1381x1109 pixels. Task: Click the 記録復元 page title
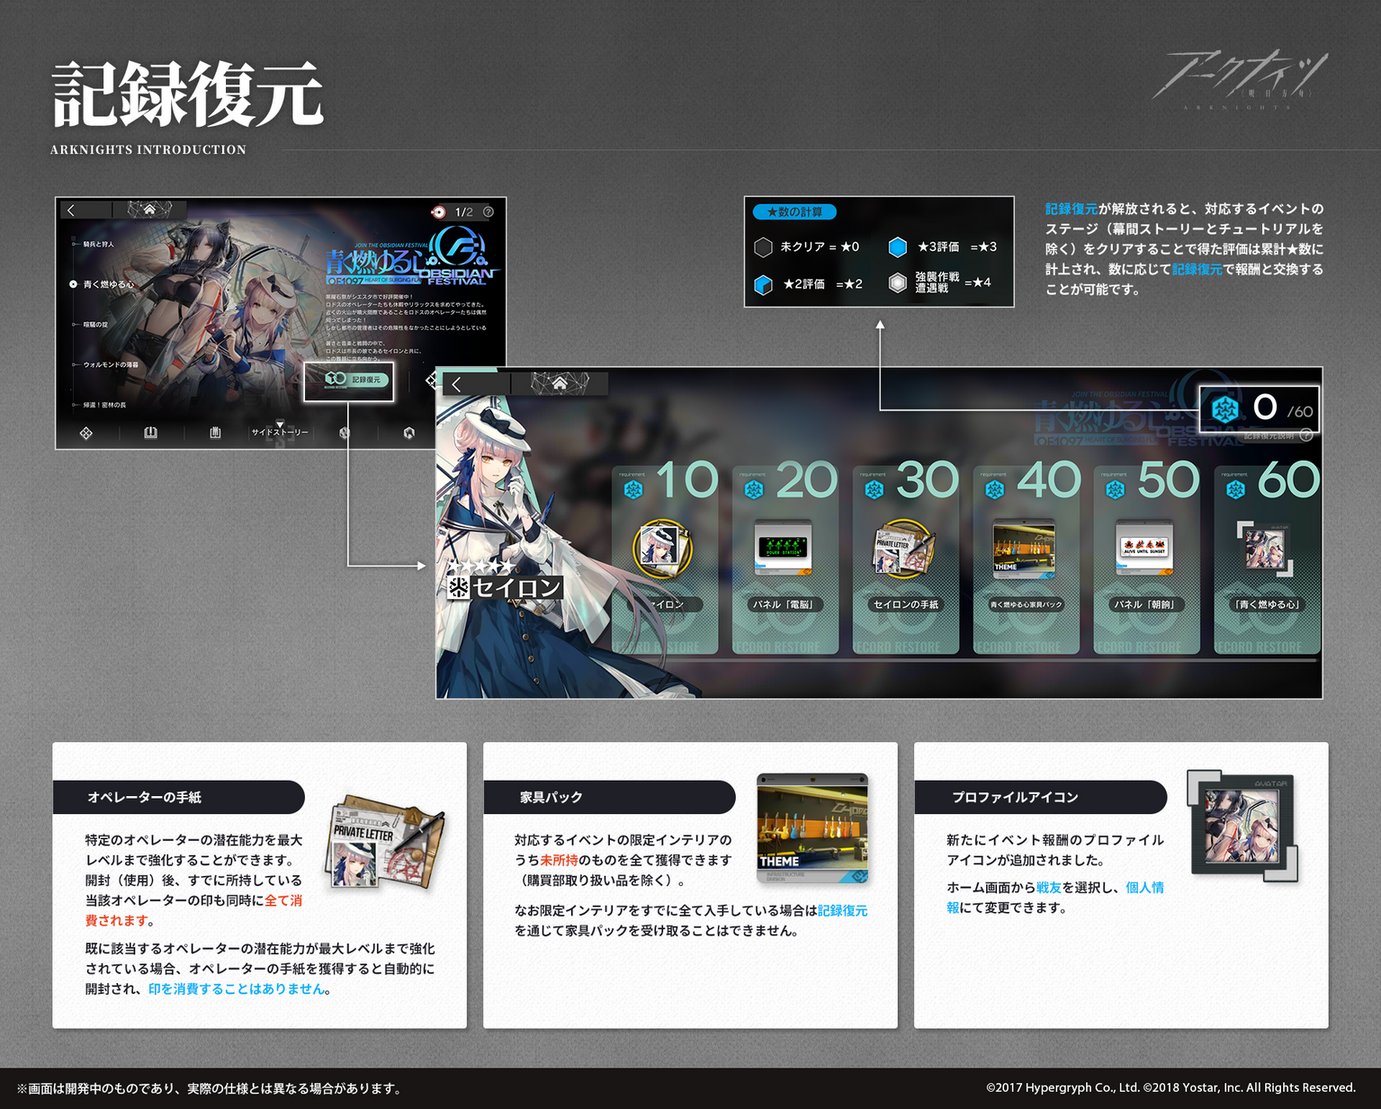click(x=187, y=94)
